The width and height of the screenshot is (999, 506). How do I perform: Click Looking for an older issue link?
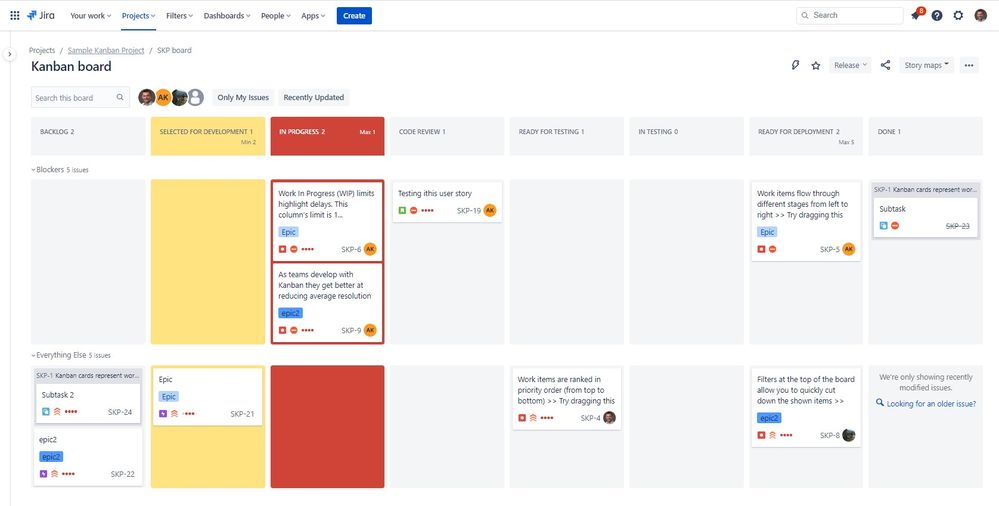(x=931, y=403)
